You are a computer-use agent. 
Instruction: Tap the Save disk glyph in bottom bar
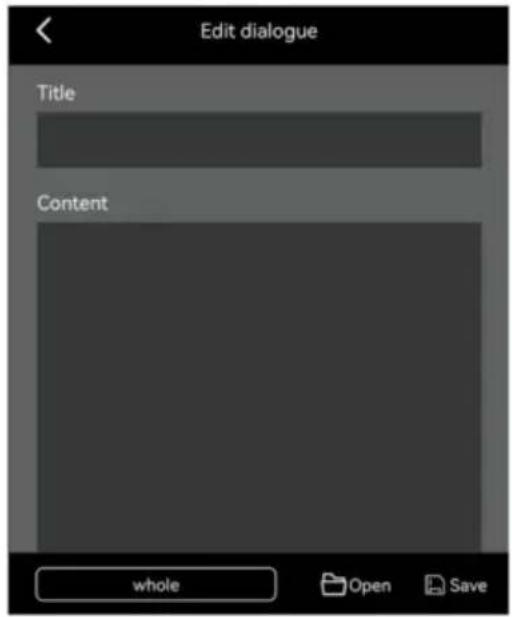434,585
